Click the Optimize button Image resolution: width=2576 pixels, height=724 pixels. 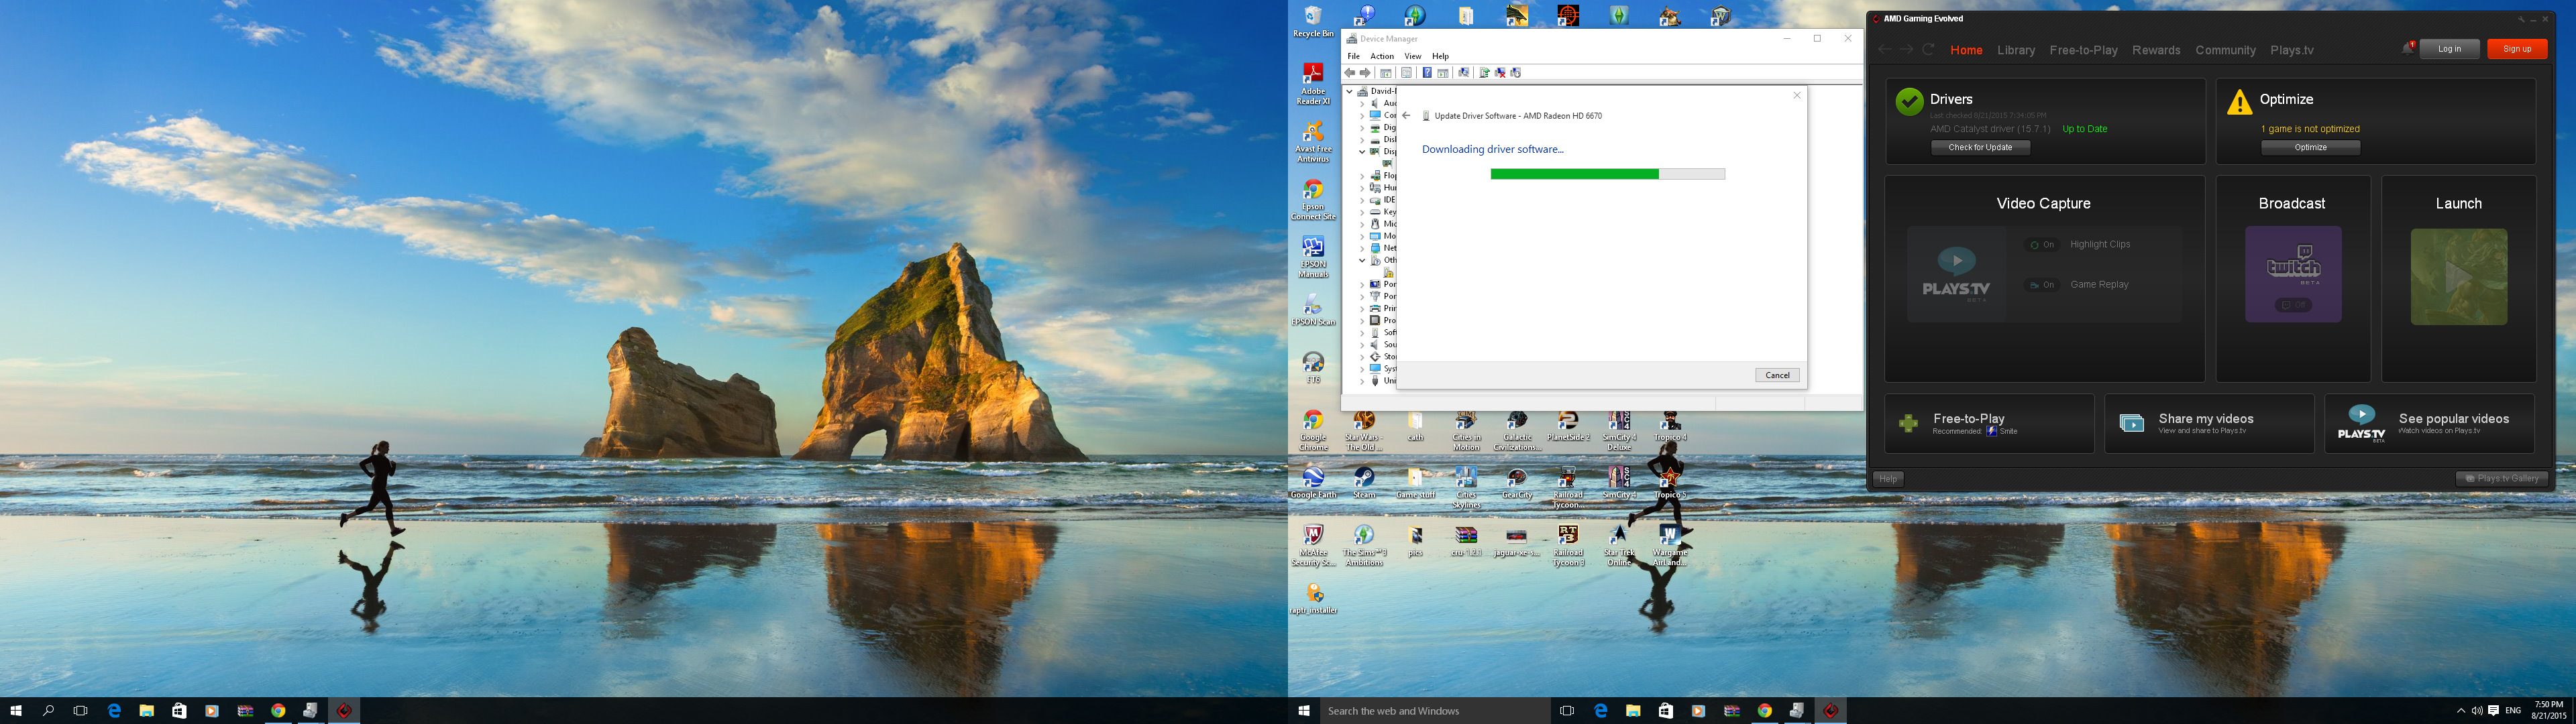pyautogui.click(x=2310, y=147)
